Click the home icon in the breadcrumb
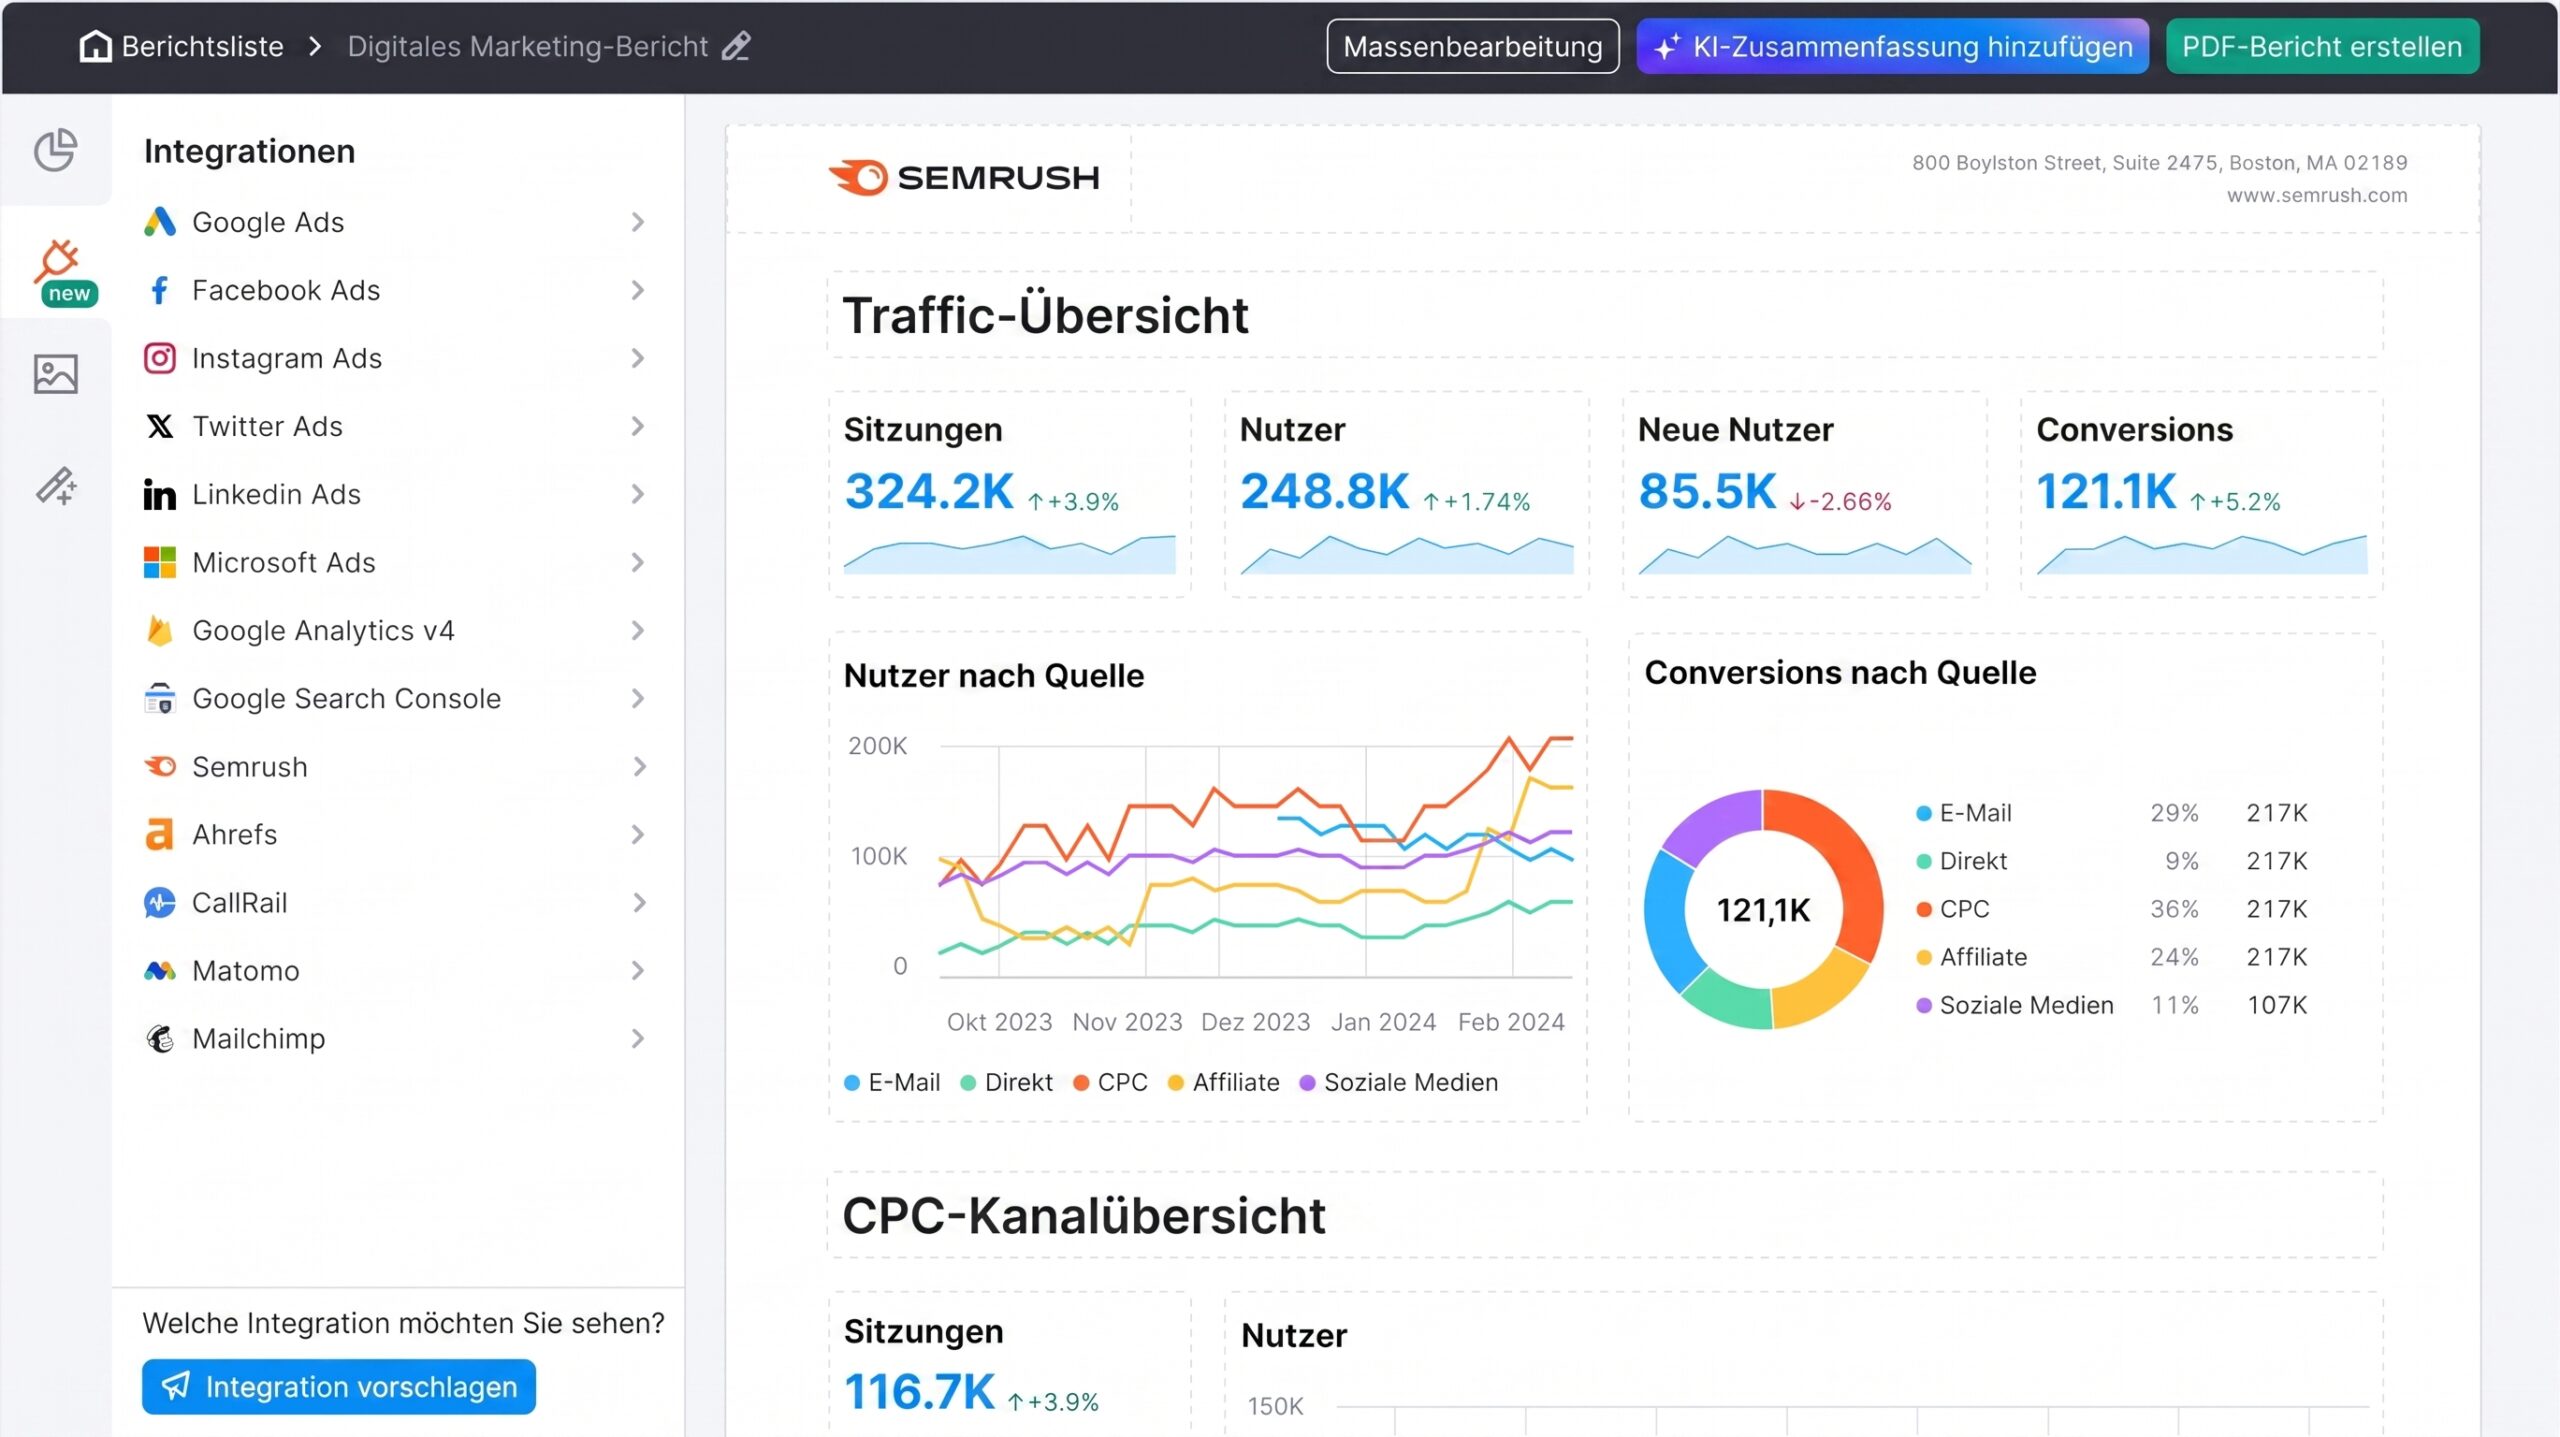The image size is (2560, 1437). click(x=95, y=46)
